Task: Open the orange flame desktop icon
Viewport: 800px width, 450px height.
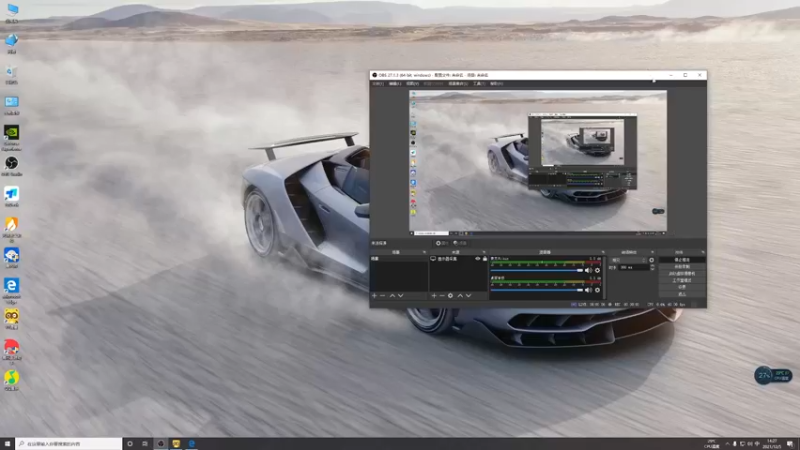Action: tap(11, 230)
